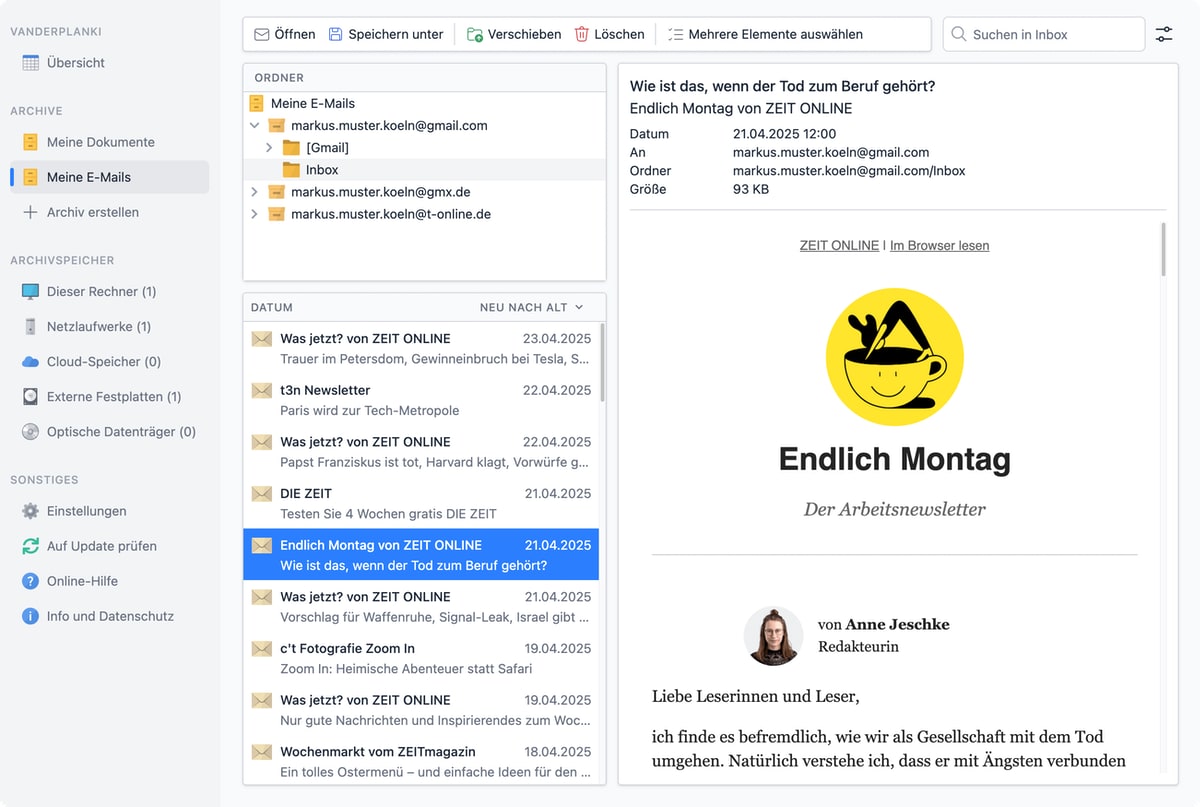The height and width of the screenshot is (807, 1200).
Task: Click Mehrere Elemente auswählen button
Action: 765,34
